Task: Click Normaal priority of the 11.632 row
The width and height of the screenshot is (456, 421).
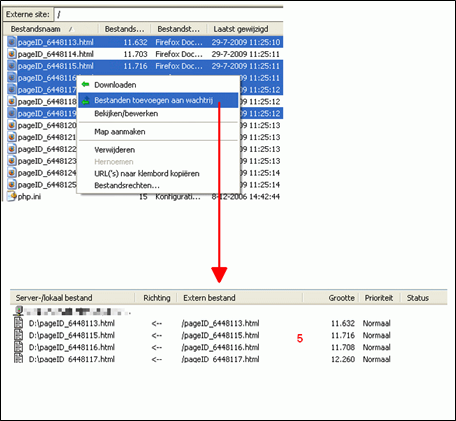Action: 377,323
